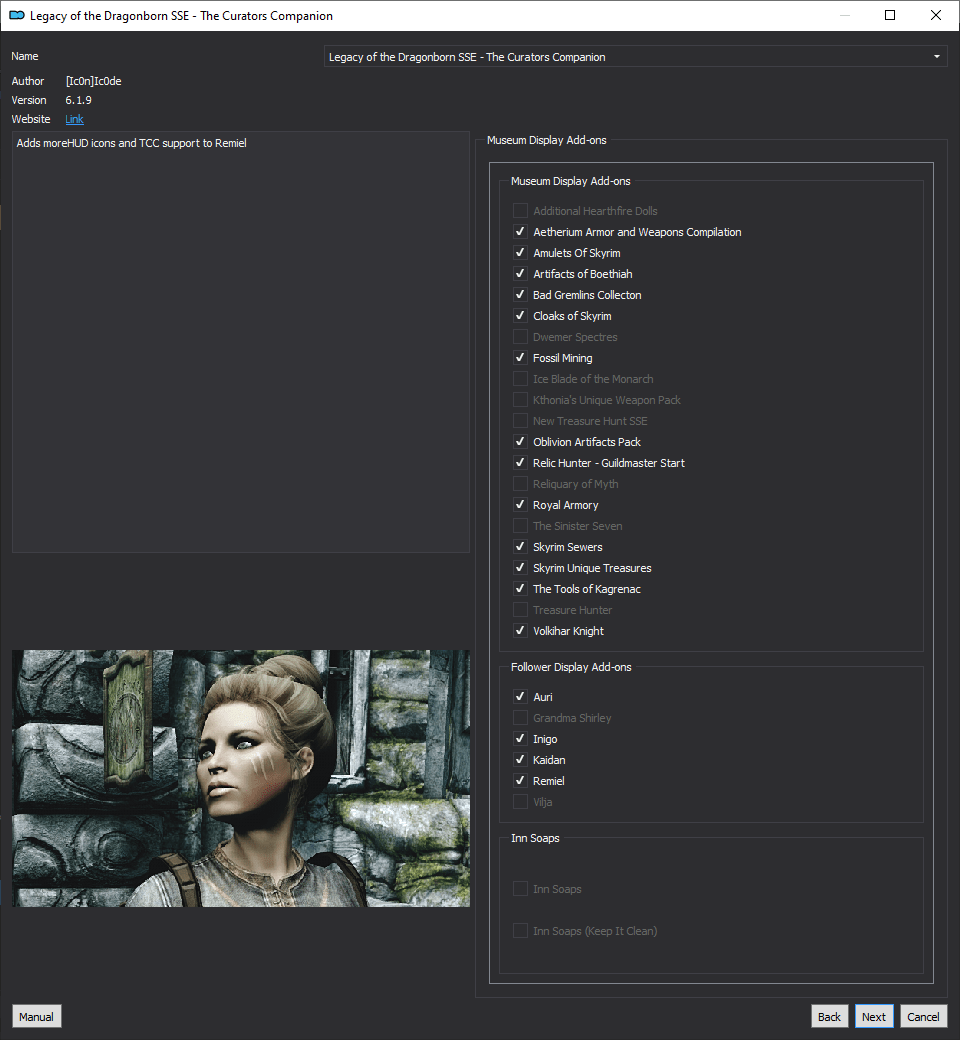The height and width of the screenshot is (1040, 960).
Task: Toggle Additional Hearthfire Dolls checkbox
Action: pos(520,211)
